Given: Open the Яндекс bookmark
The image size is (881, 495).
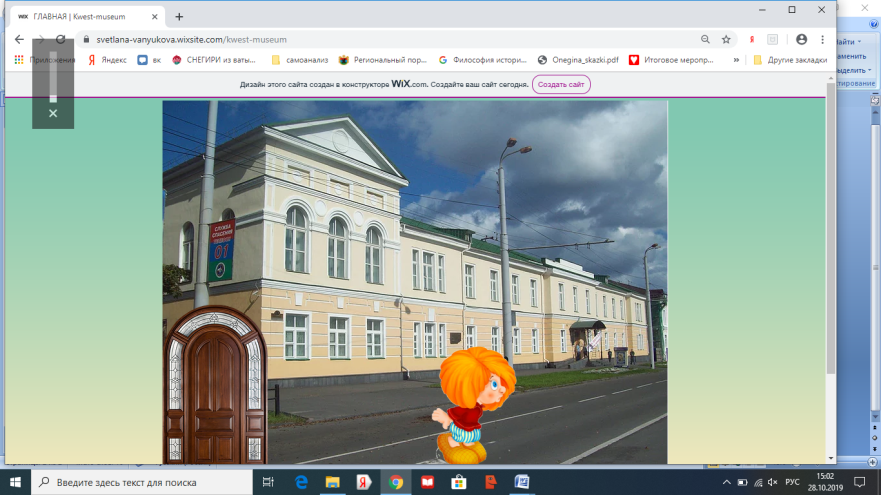Looking at the screenshot, I should (107, 60).
